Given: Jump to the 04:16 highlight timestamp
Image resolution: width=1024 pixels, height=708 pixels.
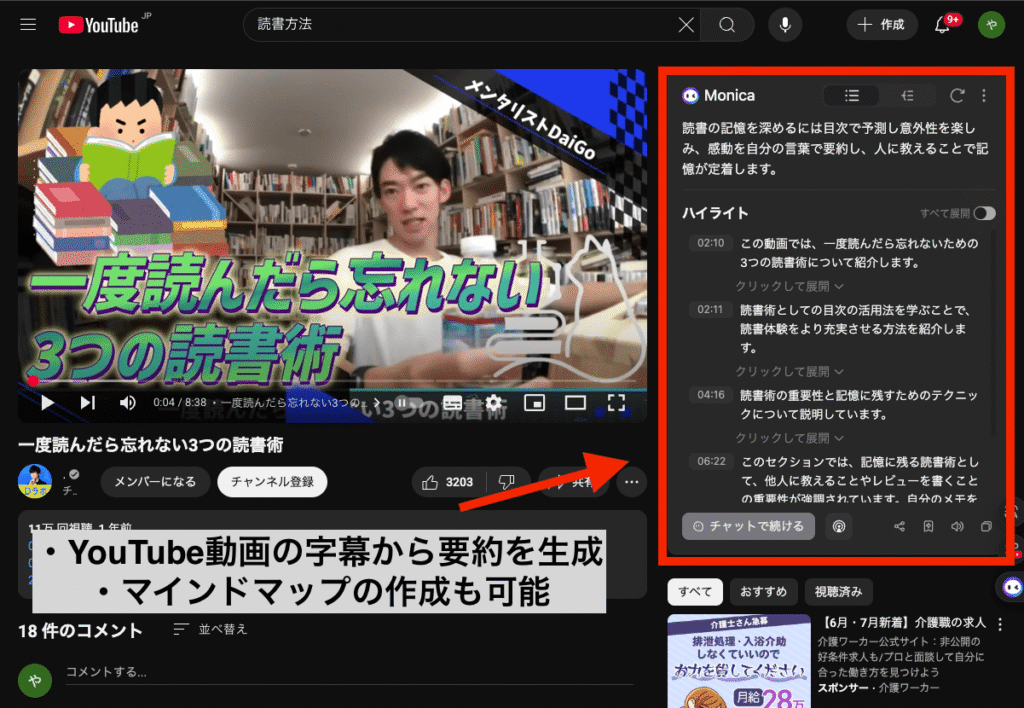Looking at the screenshot, I should 711,394.
